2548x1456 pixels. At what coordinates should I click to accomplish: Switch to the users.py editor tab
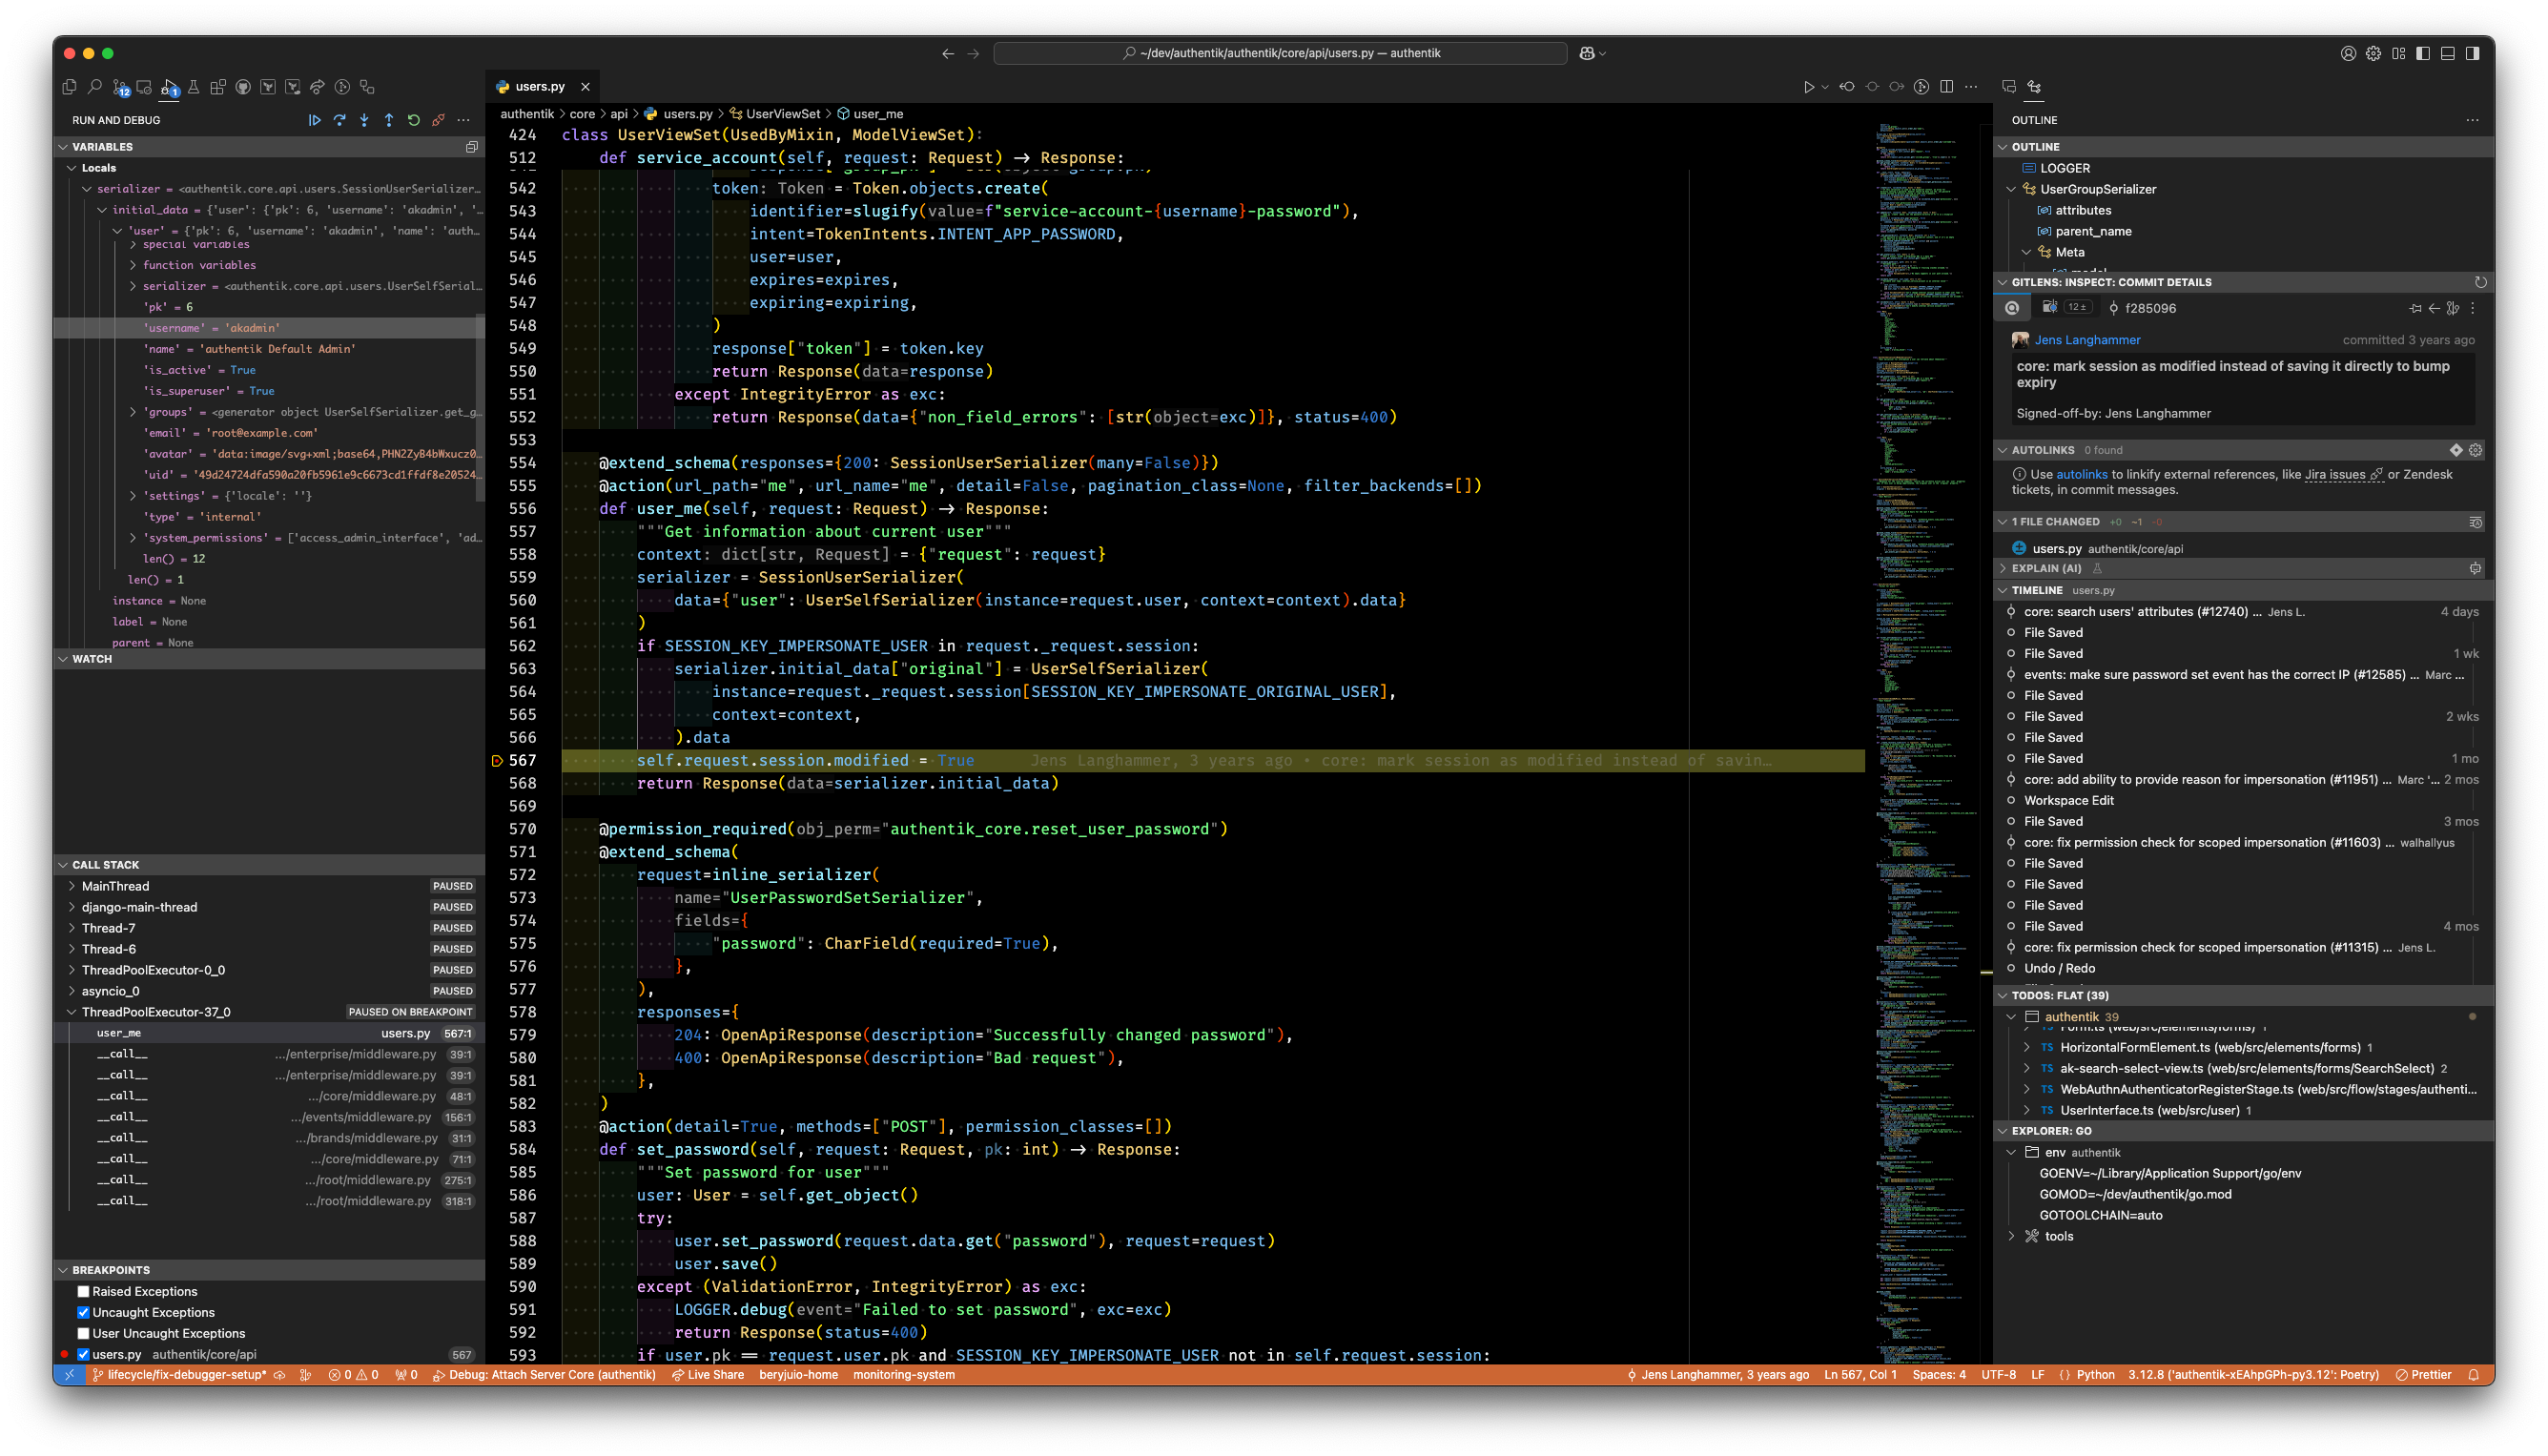click(x=541, y=86)
